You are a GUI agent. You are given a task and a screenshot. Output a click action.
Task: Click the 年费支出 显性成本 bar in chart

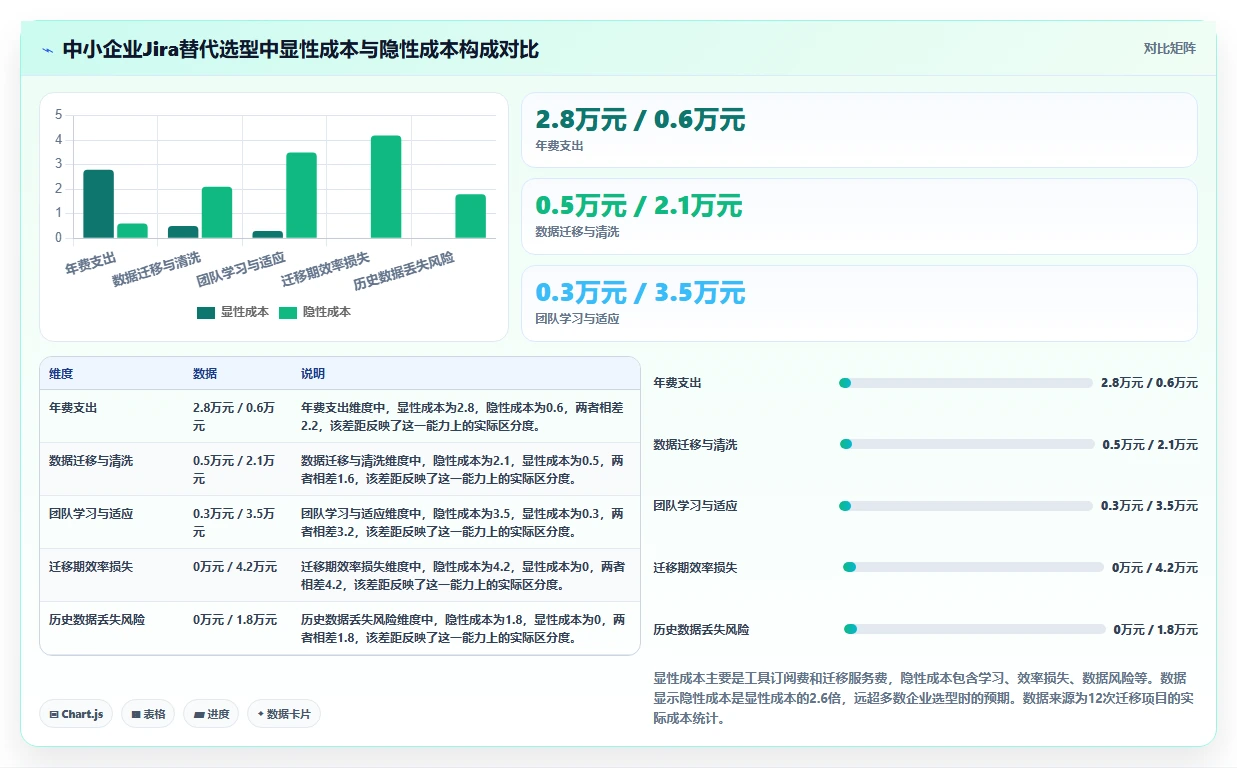98,204
